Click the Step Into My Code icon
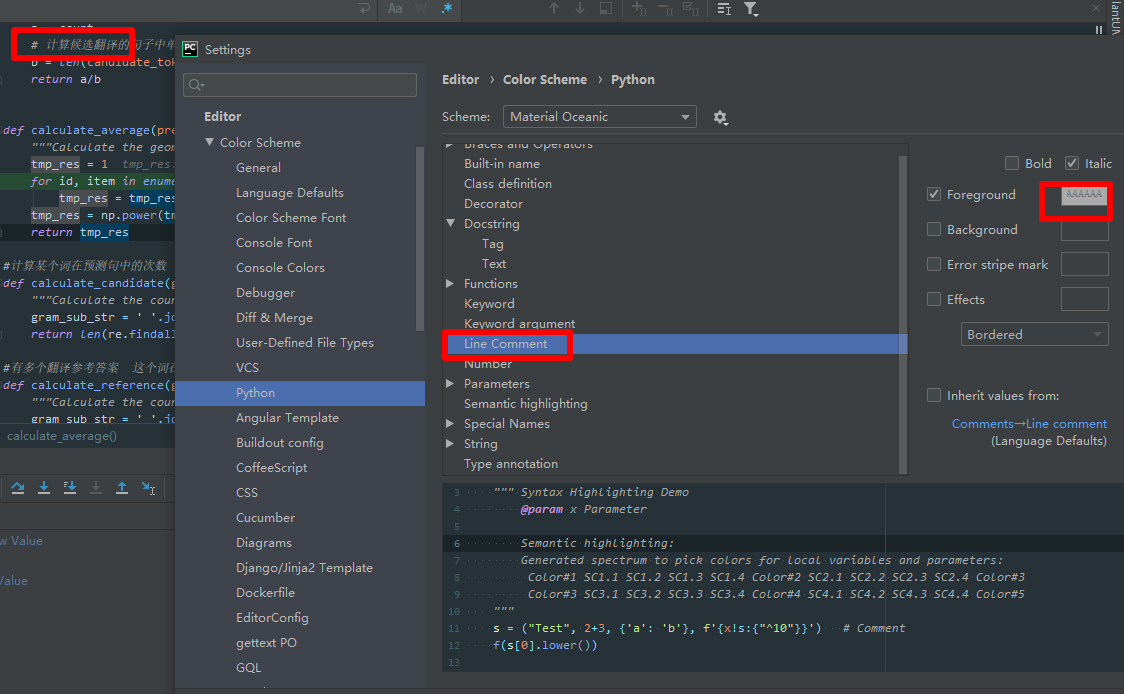 click(70, 488)
